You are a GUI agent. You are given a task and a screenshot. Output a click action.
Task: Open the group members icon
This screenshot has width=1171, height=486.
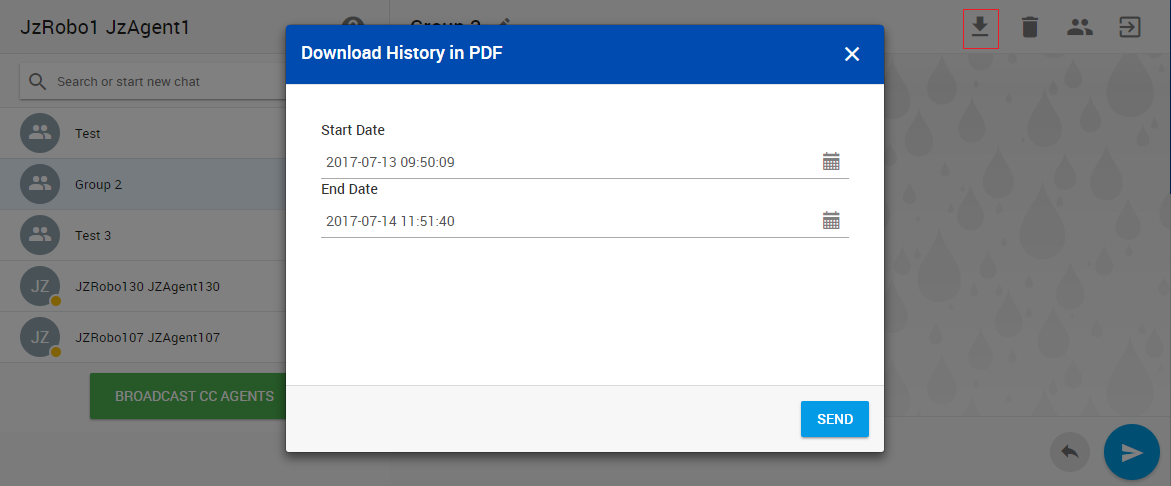[1079, 27]
